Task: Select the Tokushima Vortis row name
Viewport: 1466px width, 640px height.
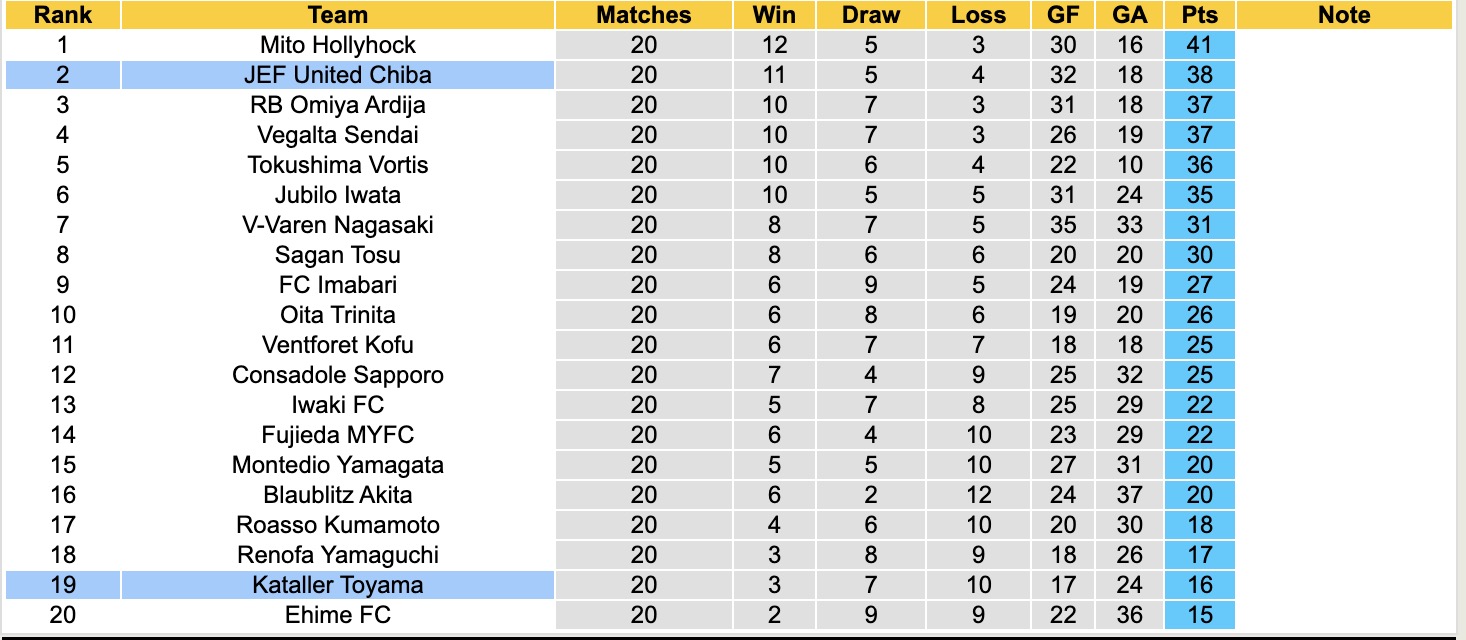Action: pos(337,165)
